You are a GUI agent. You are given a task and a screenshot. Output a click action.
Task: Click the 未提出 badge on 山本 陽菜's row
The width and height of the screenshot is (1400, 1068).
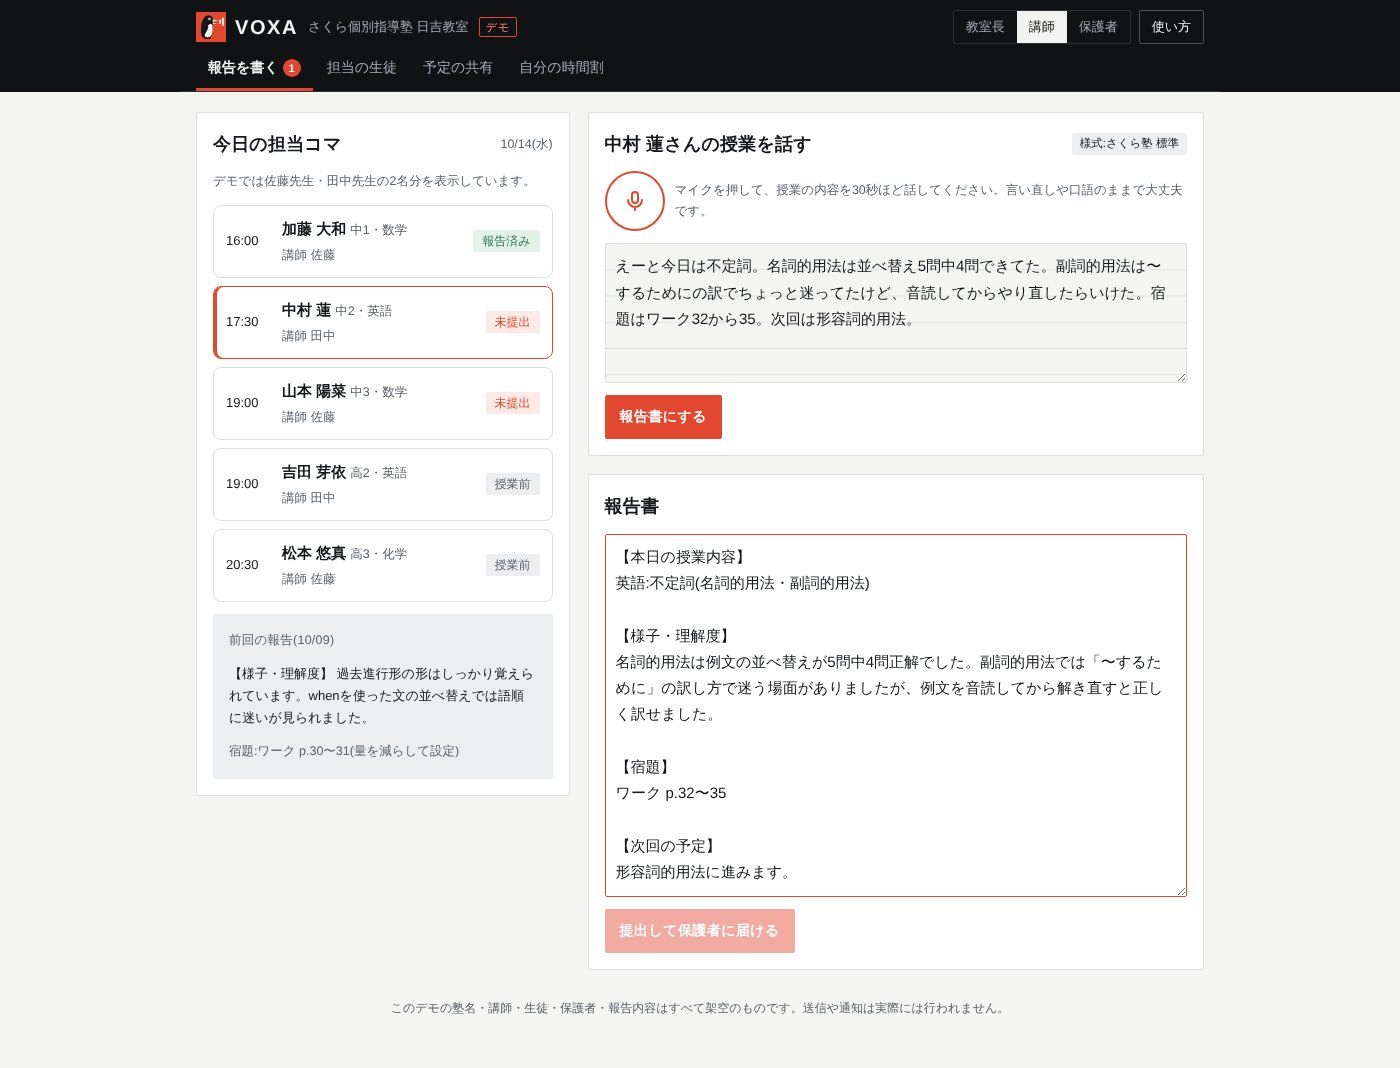pos(512,403)
